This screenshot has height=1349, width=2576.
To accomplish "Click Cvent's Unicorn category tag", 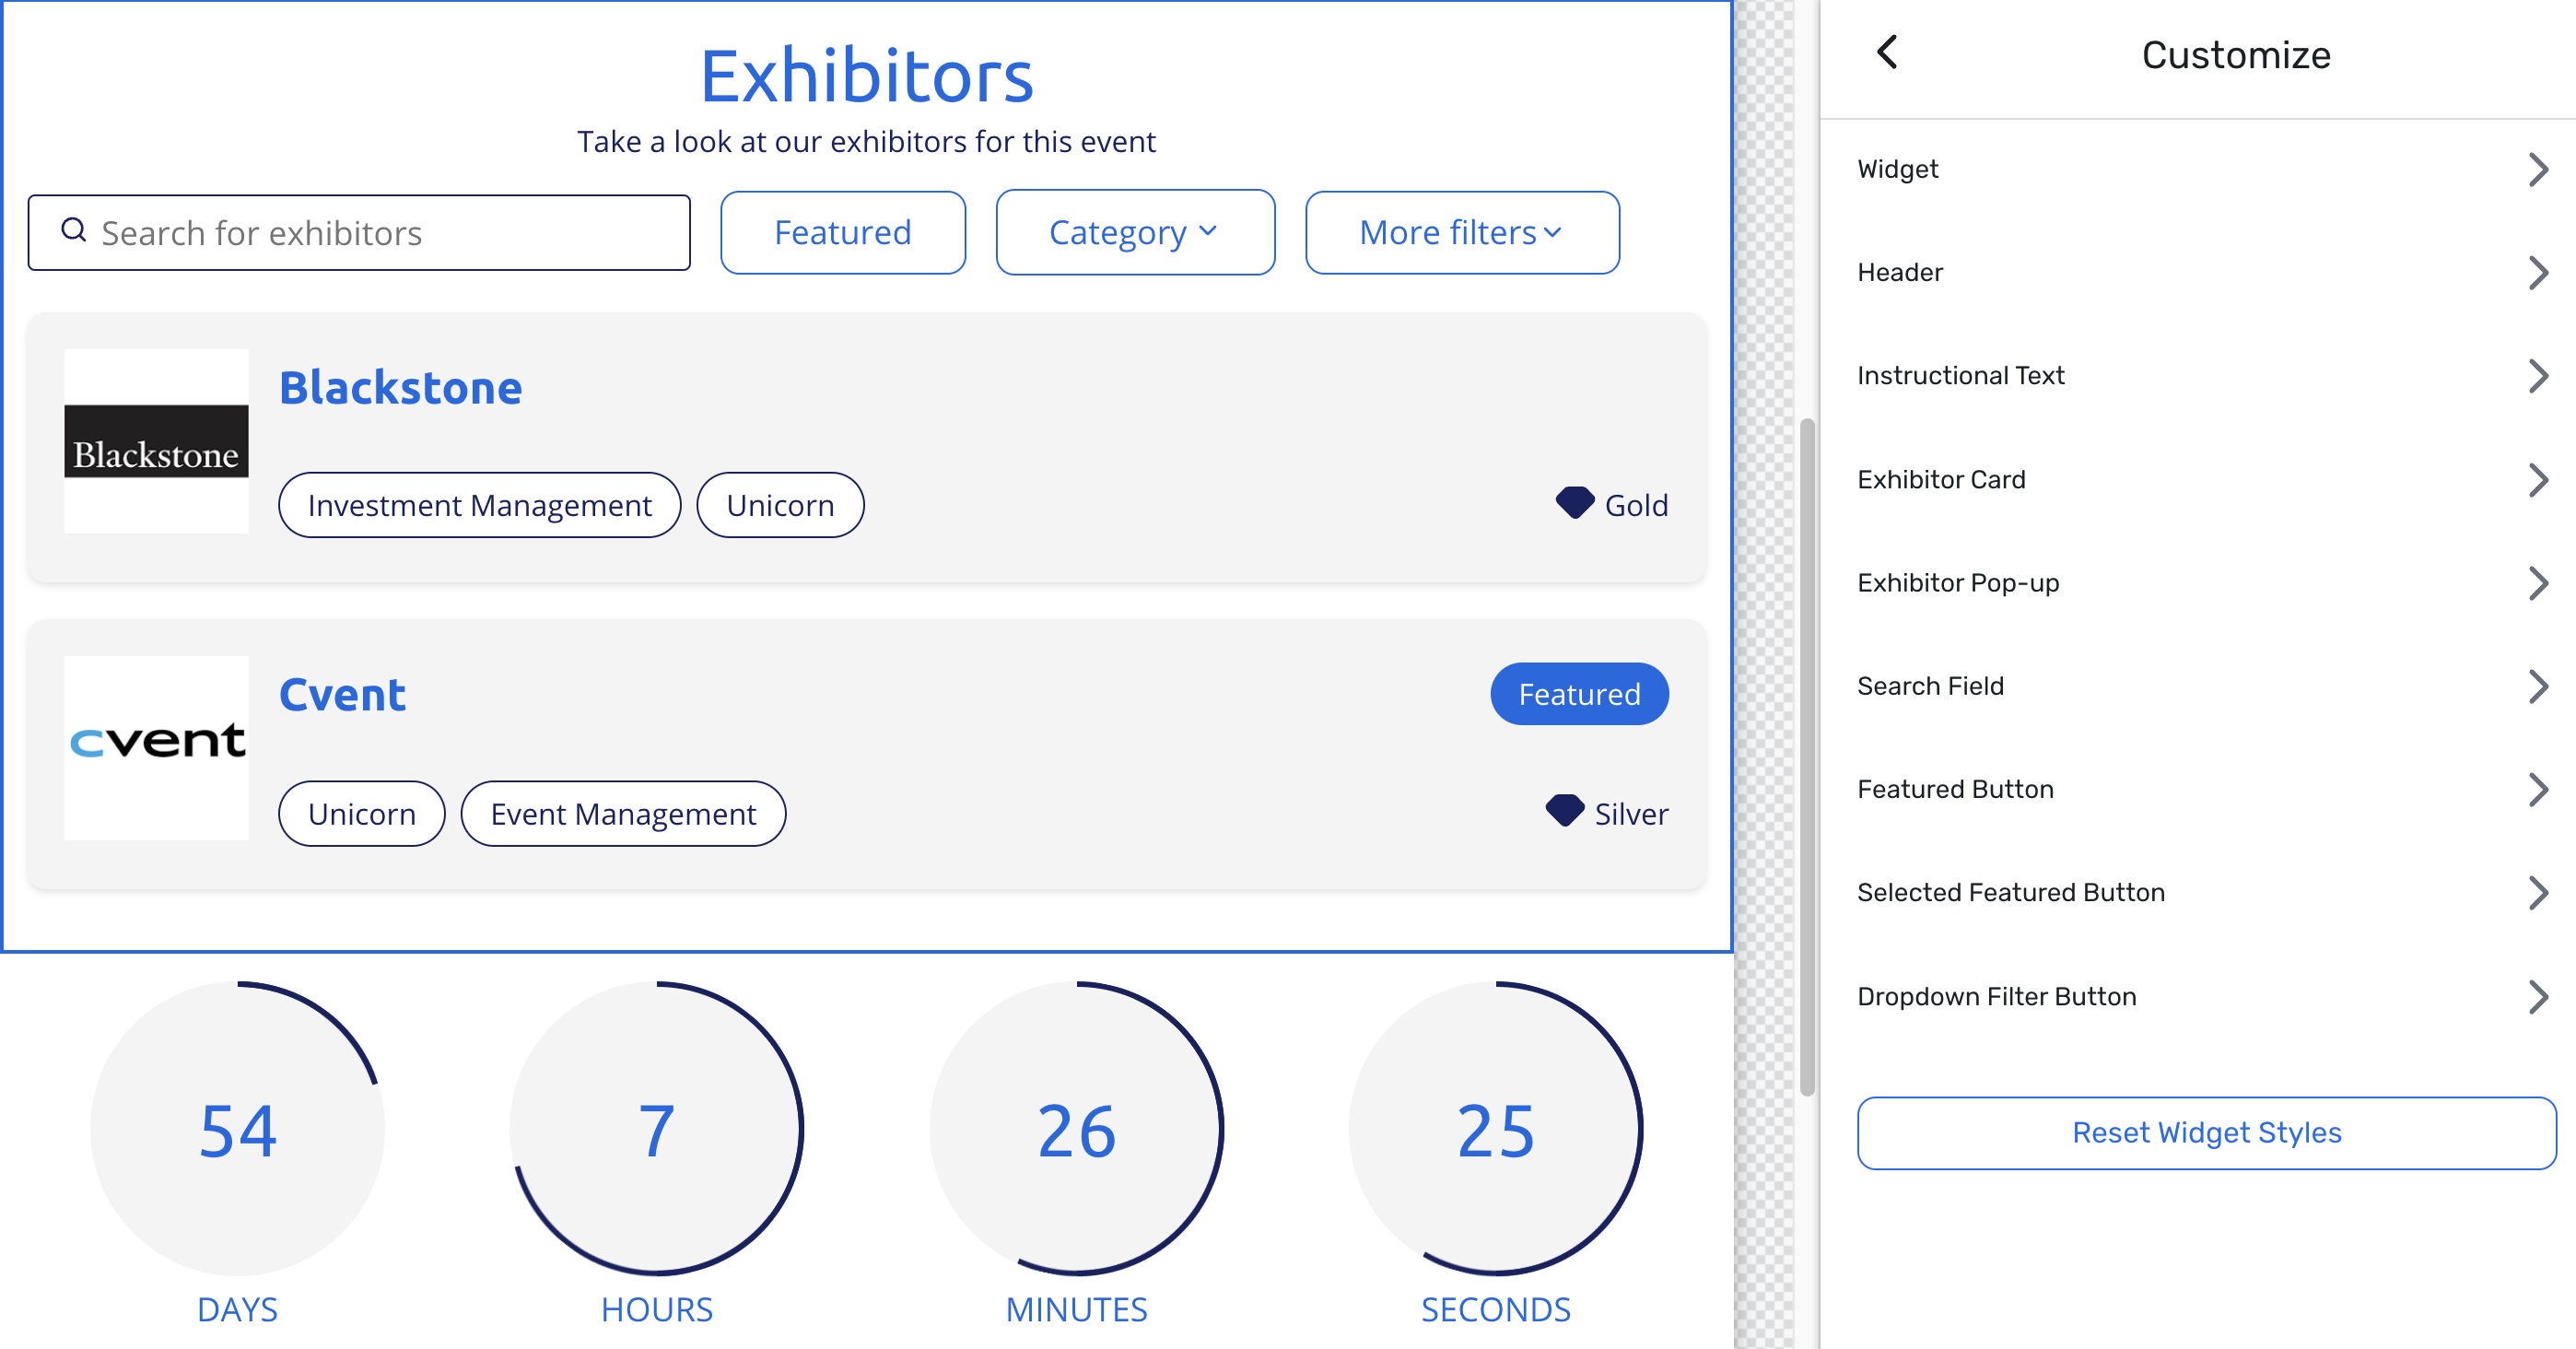I will [x=361, y=813].
